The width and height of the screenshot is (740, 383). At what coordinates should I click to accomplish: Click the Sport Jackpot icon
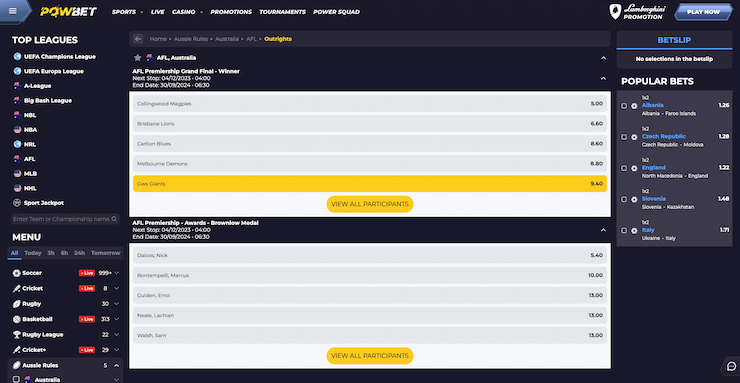[17, 203]
